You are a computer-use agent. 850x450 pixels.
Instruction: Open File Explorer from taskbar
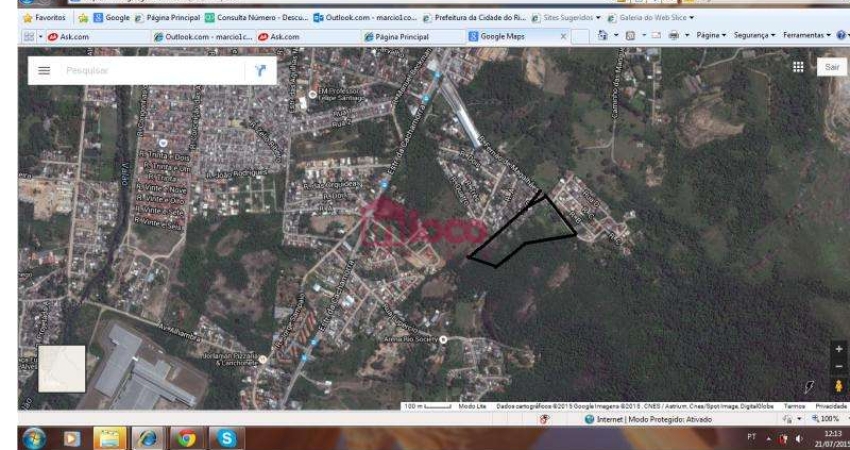(110, 438)
